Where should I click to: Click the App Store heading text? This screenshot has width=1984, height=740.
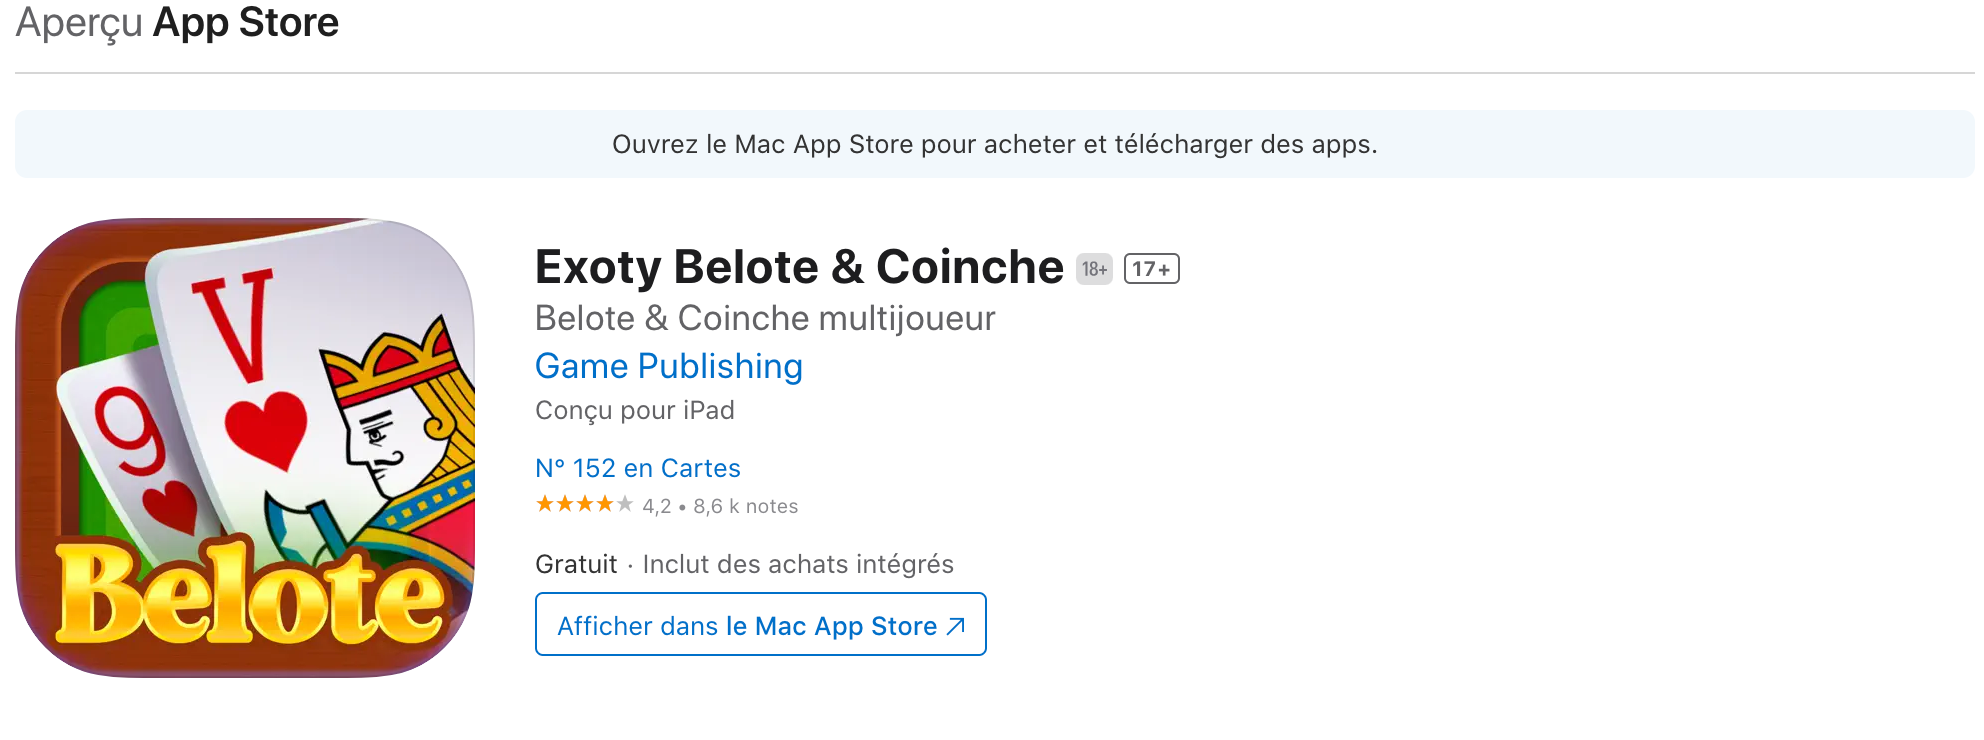[x=245, y=22]
